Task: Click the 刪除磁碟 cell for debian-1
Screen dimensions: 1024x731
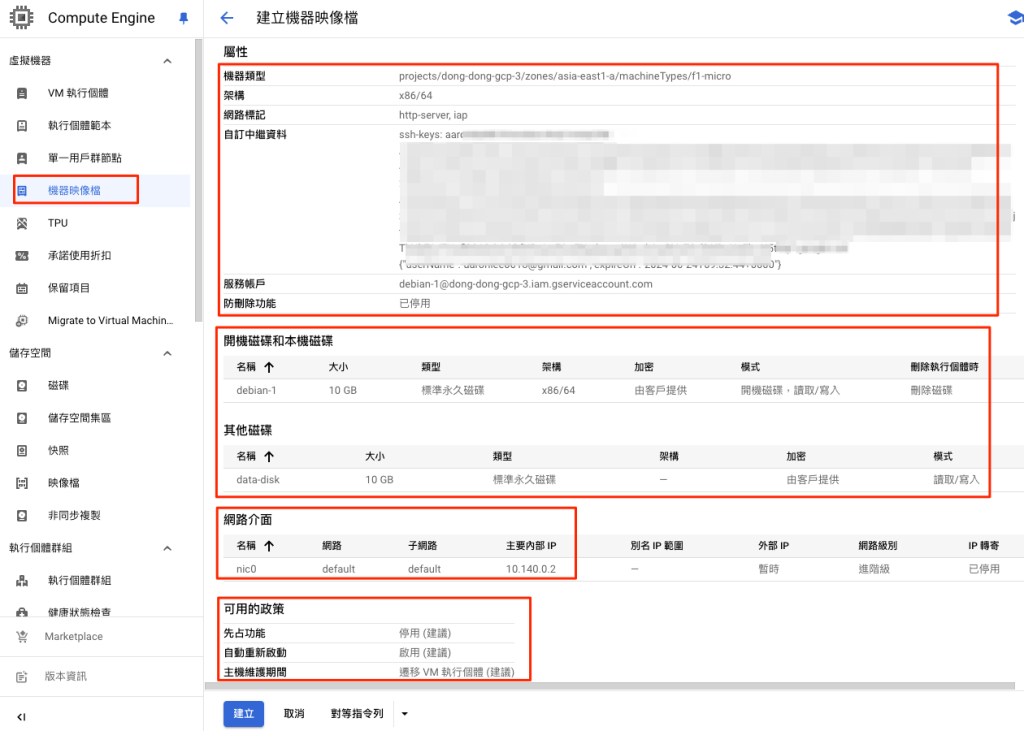Action: (x=932, y=391)
